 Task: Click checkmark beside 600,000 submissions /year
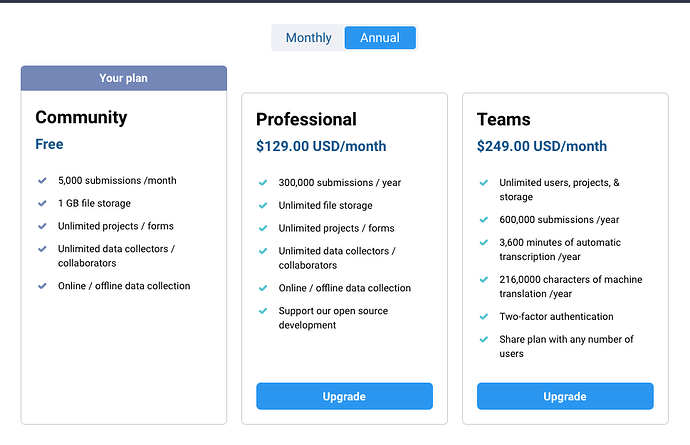pyautogui.click(x=484, y=220)
